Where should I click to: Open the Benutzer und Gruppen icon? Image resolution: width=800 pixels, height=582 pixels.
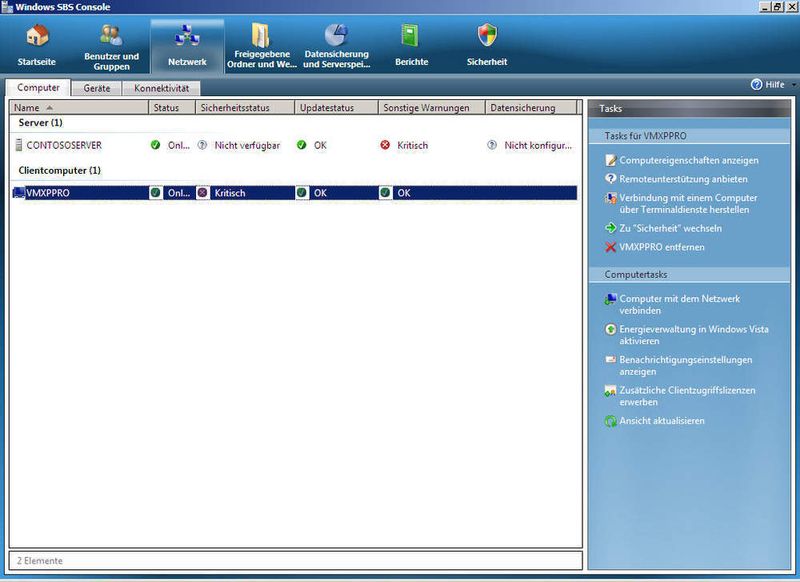(111, 35)
